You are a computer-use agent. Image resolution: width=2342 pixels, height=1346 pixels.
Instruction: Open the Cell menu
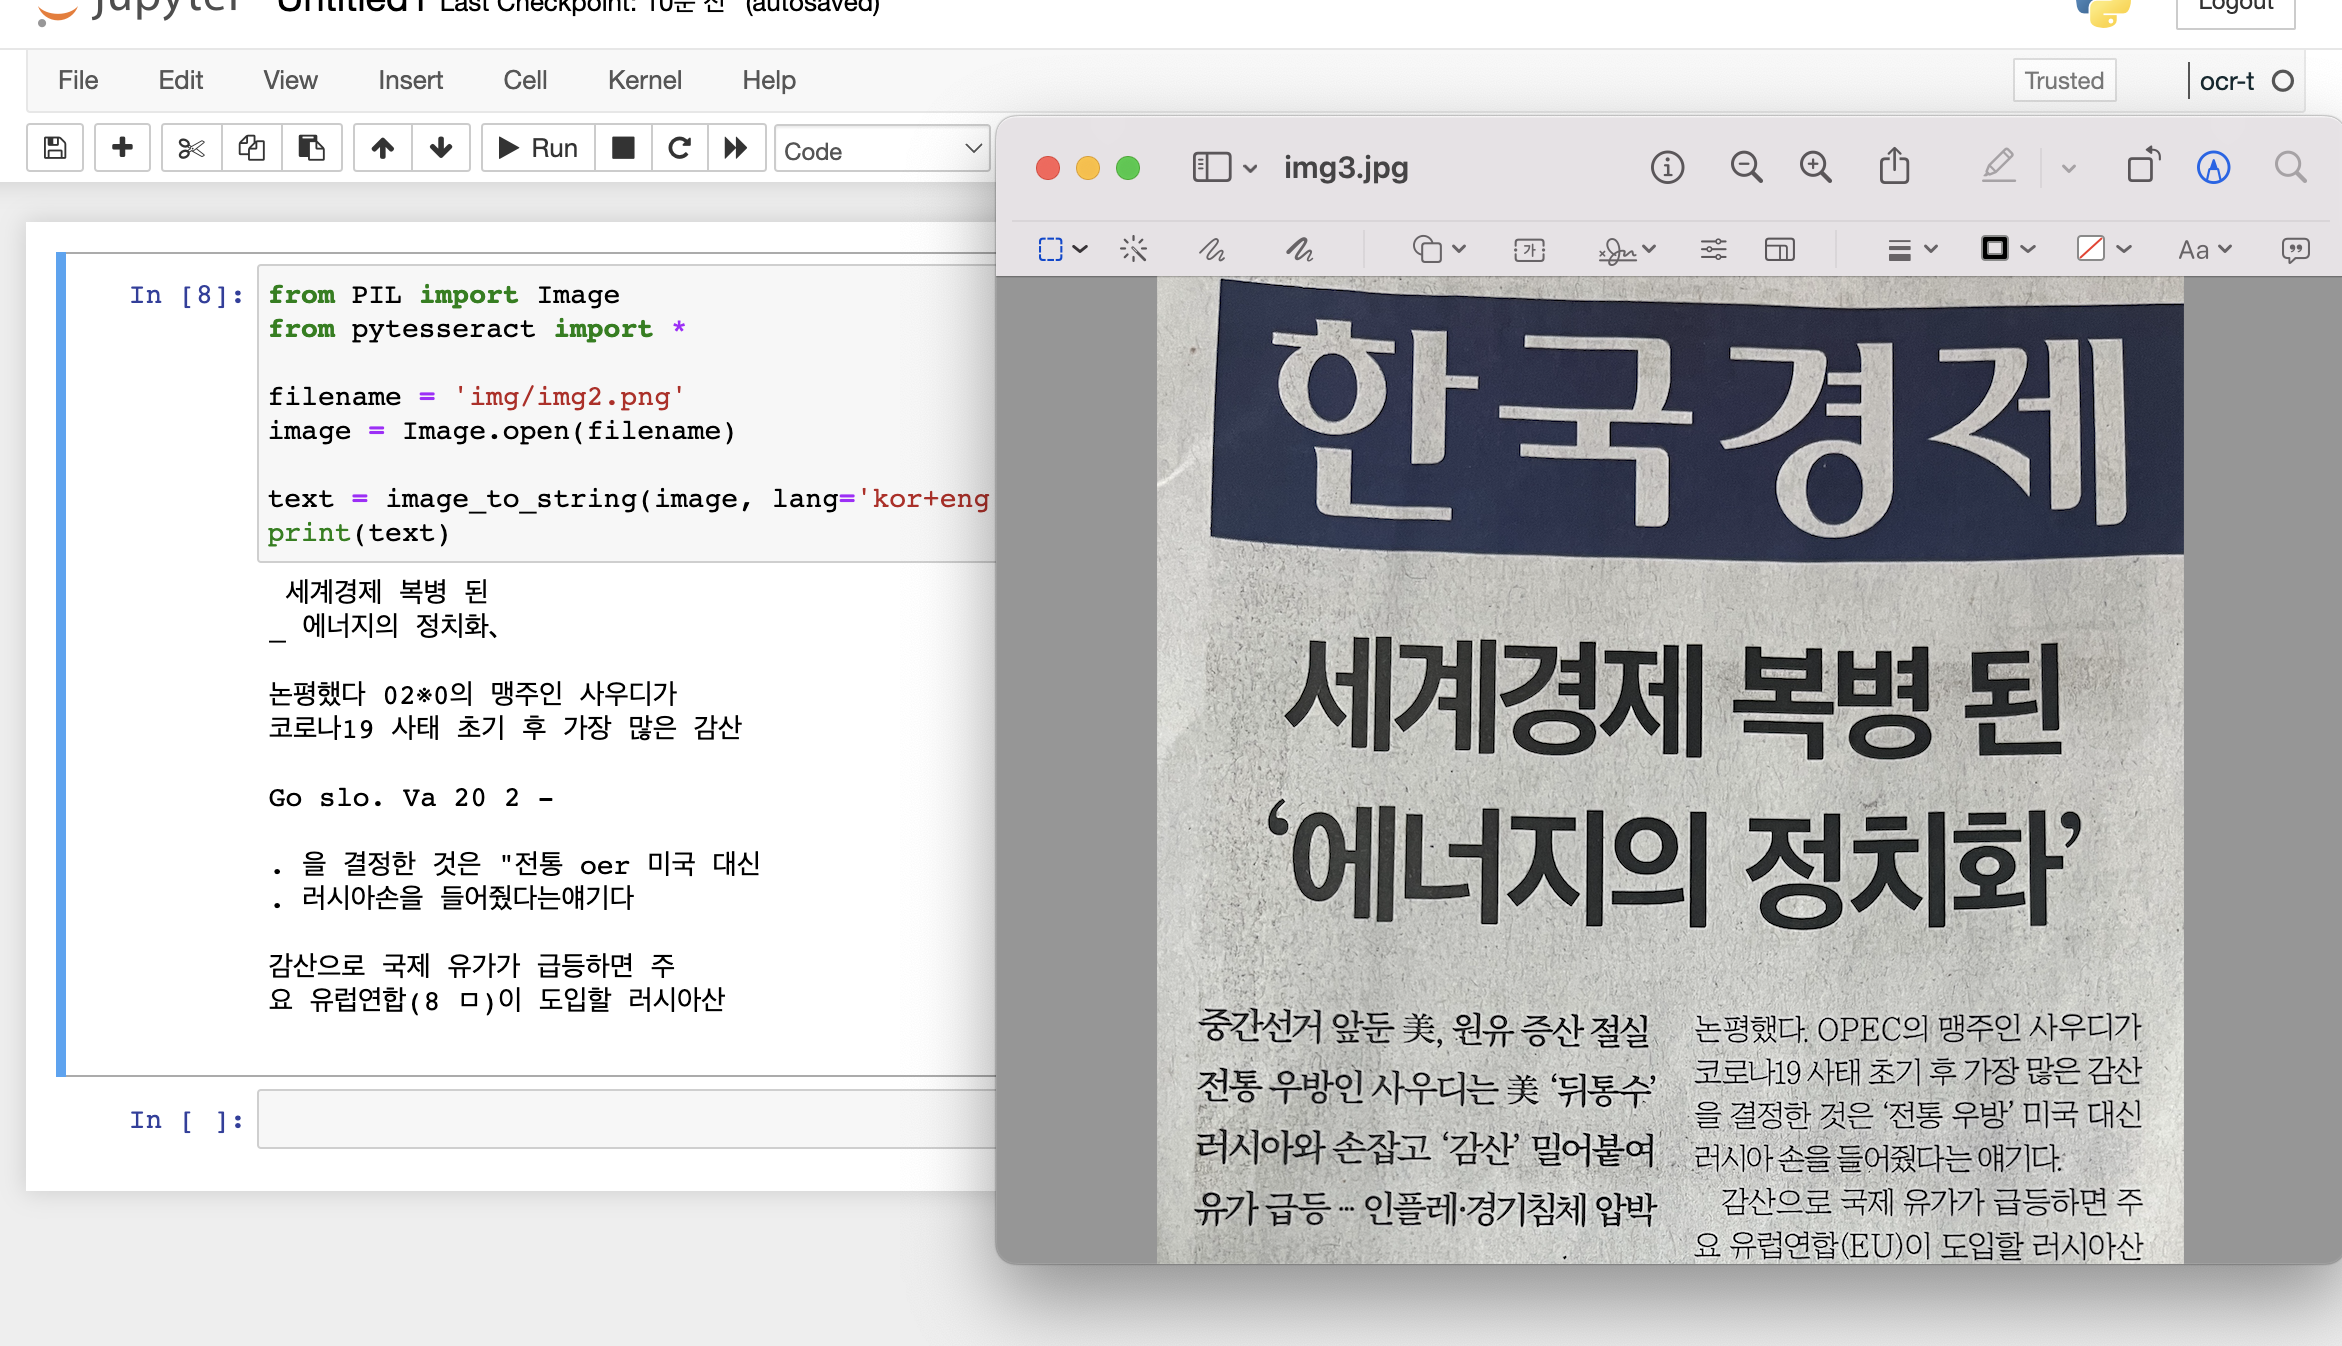click(x=525, y=80)
